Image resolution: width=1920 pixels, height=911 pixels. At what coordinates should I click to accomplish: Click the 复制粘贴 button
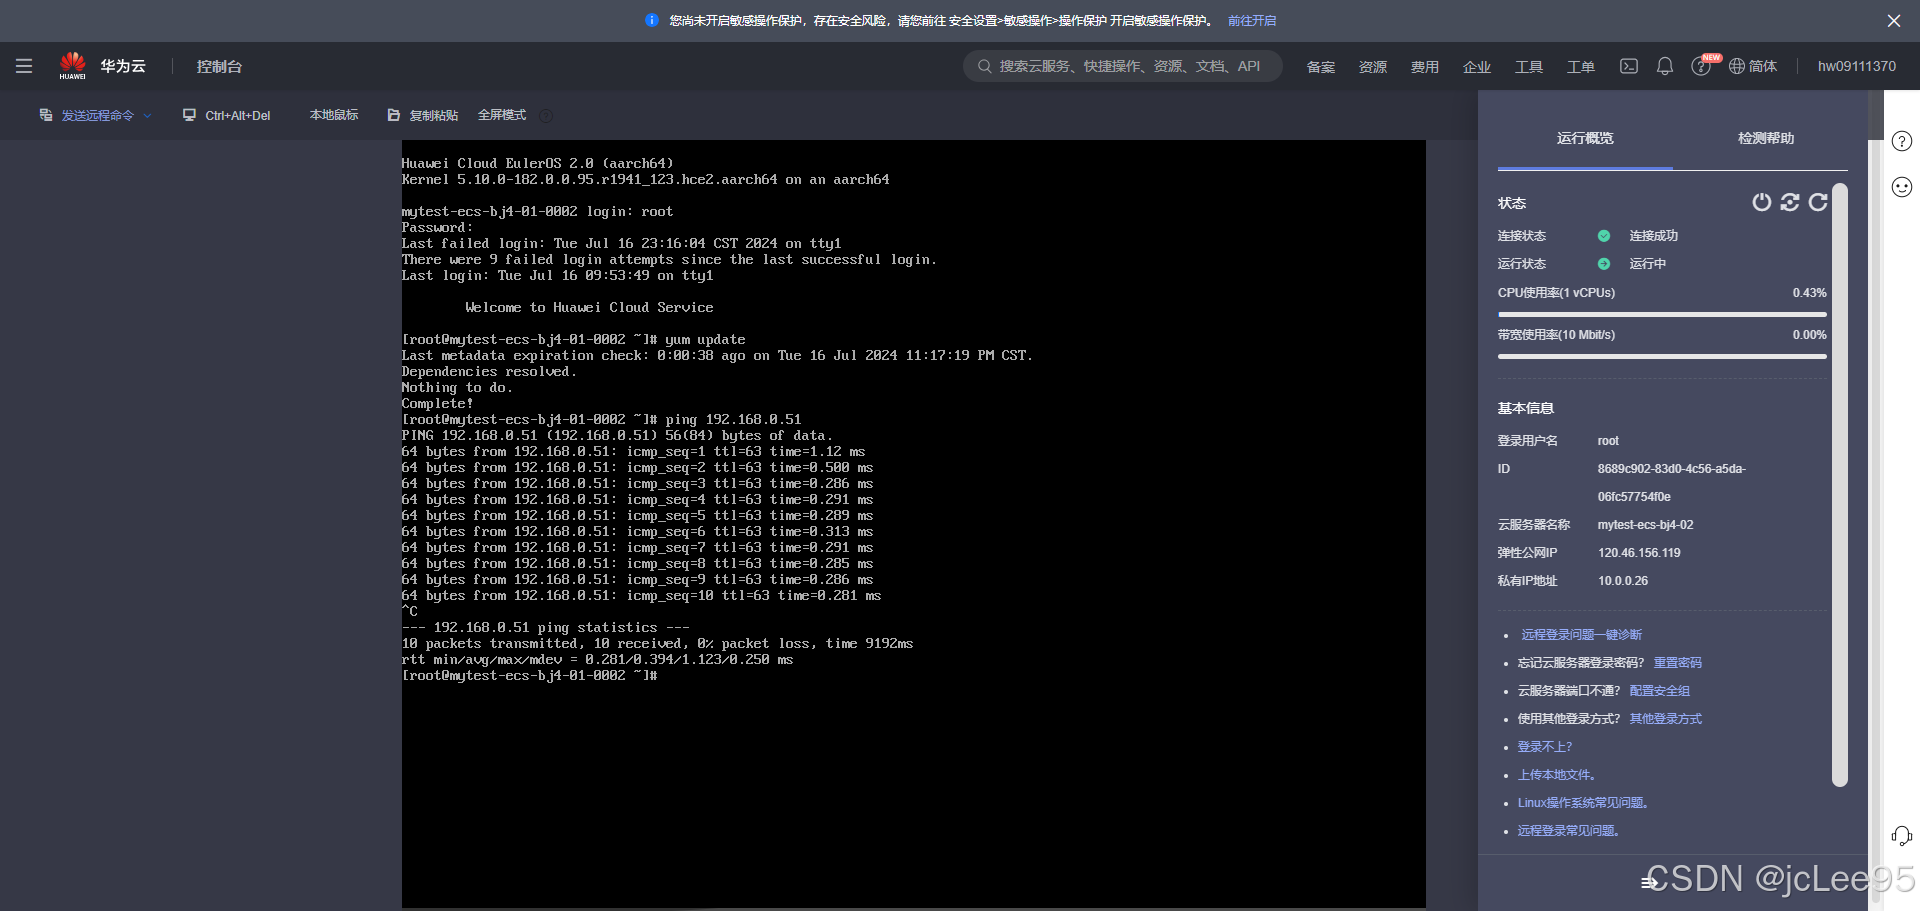422,115
